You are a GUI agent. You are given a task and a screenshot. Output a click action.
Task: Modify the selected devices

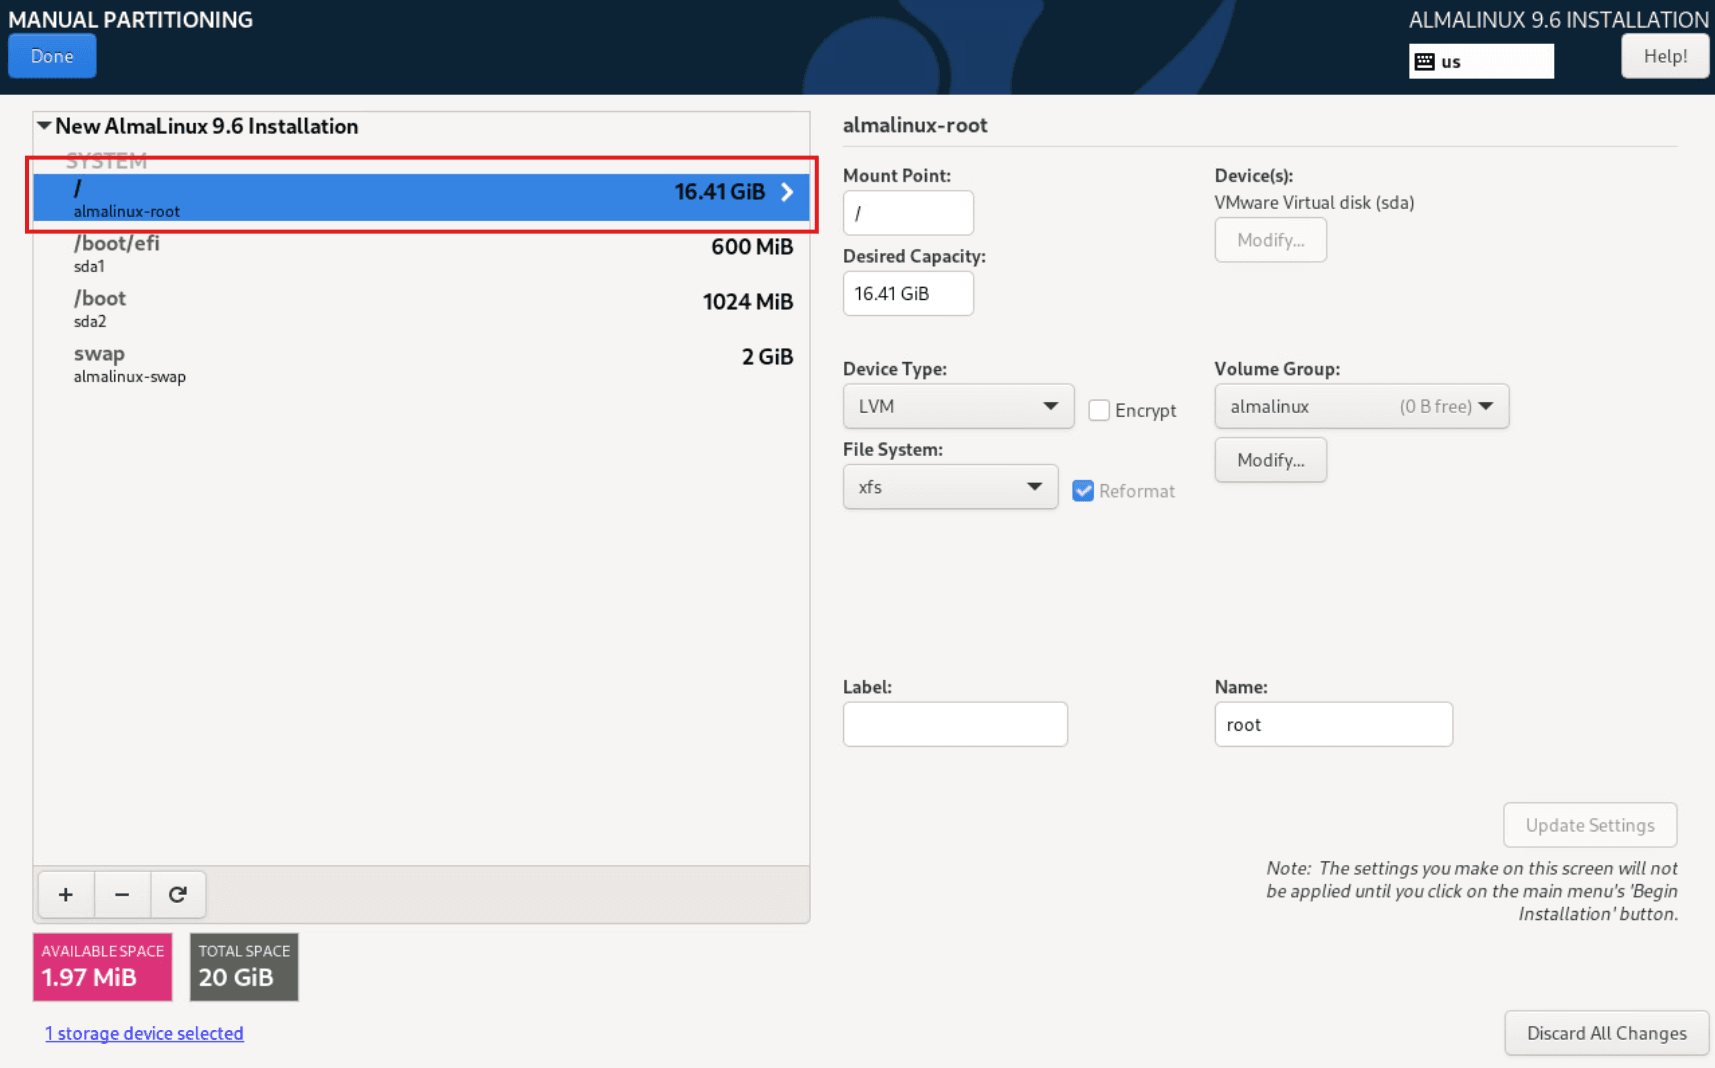(1270, 240)
